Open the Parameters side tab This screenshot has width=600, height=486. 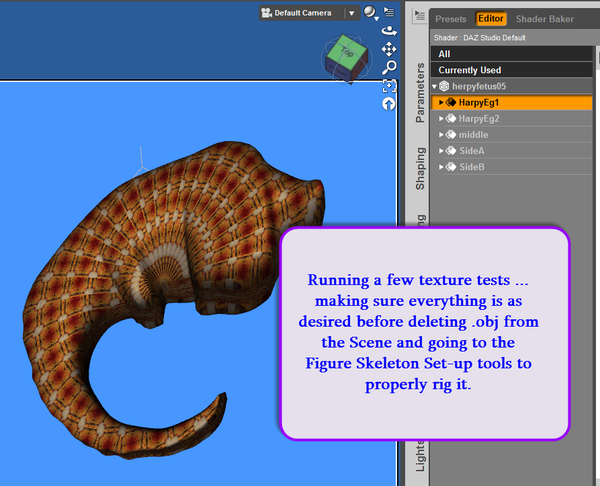point(420,92)
